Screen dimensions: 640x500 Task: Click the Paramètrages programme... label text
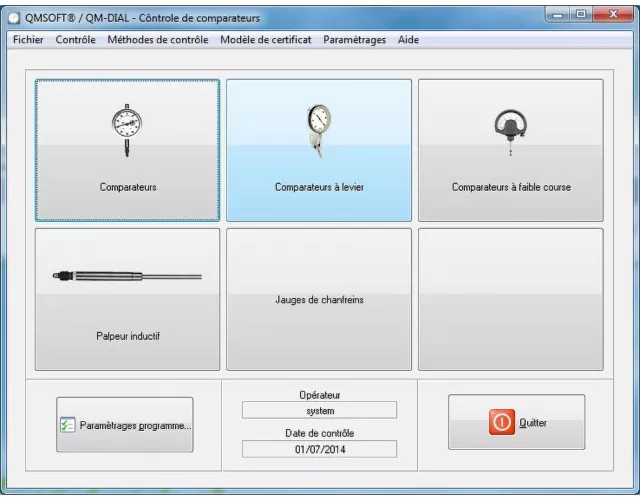pos(135,426)
